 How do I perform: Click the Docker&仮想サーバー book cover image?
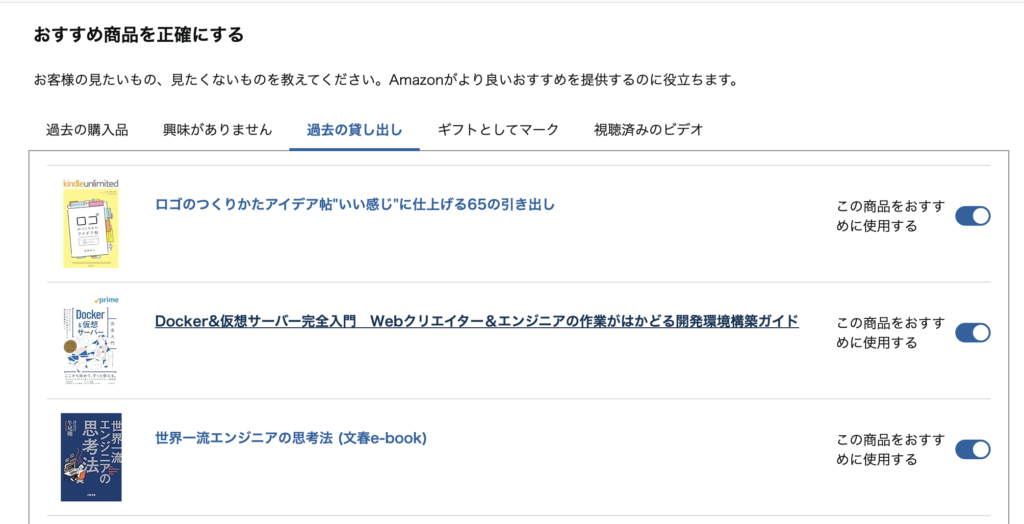[x=91, y=345]
